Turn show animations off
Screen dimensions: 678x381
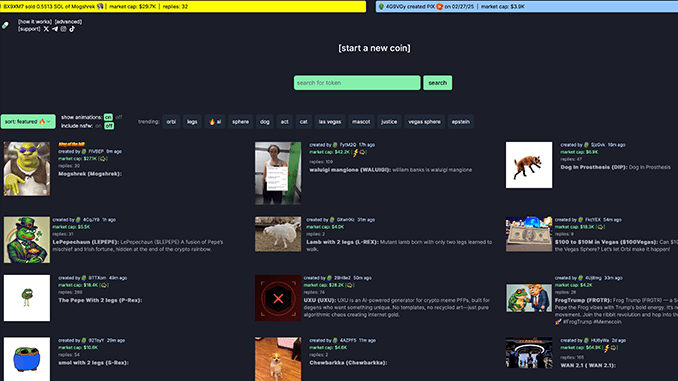[118, 117]
